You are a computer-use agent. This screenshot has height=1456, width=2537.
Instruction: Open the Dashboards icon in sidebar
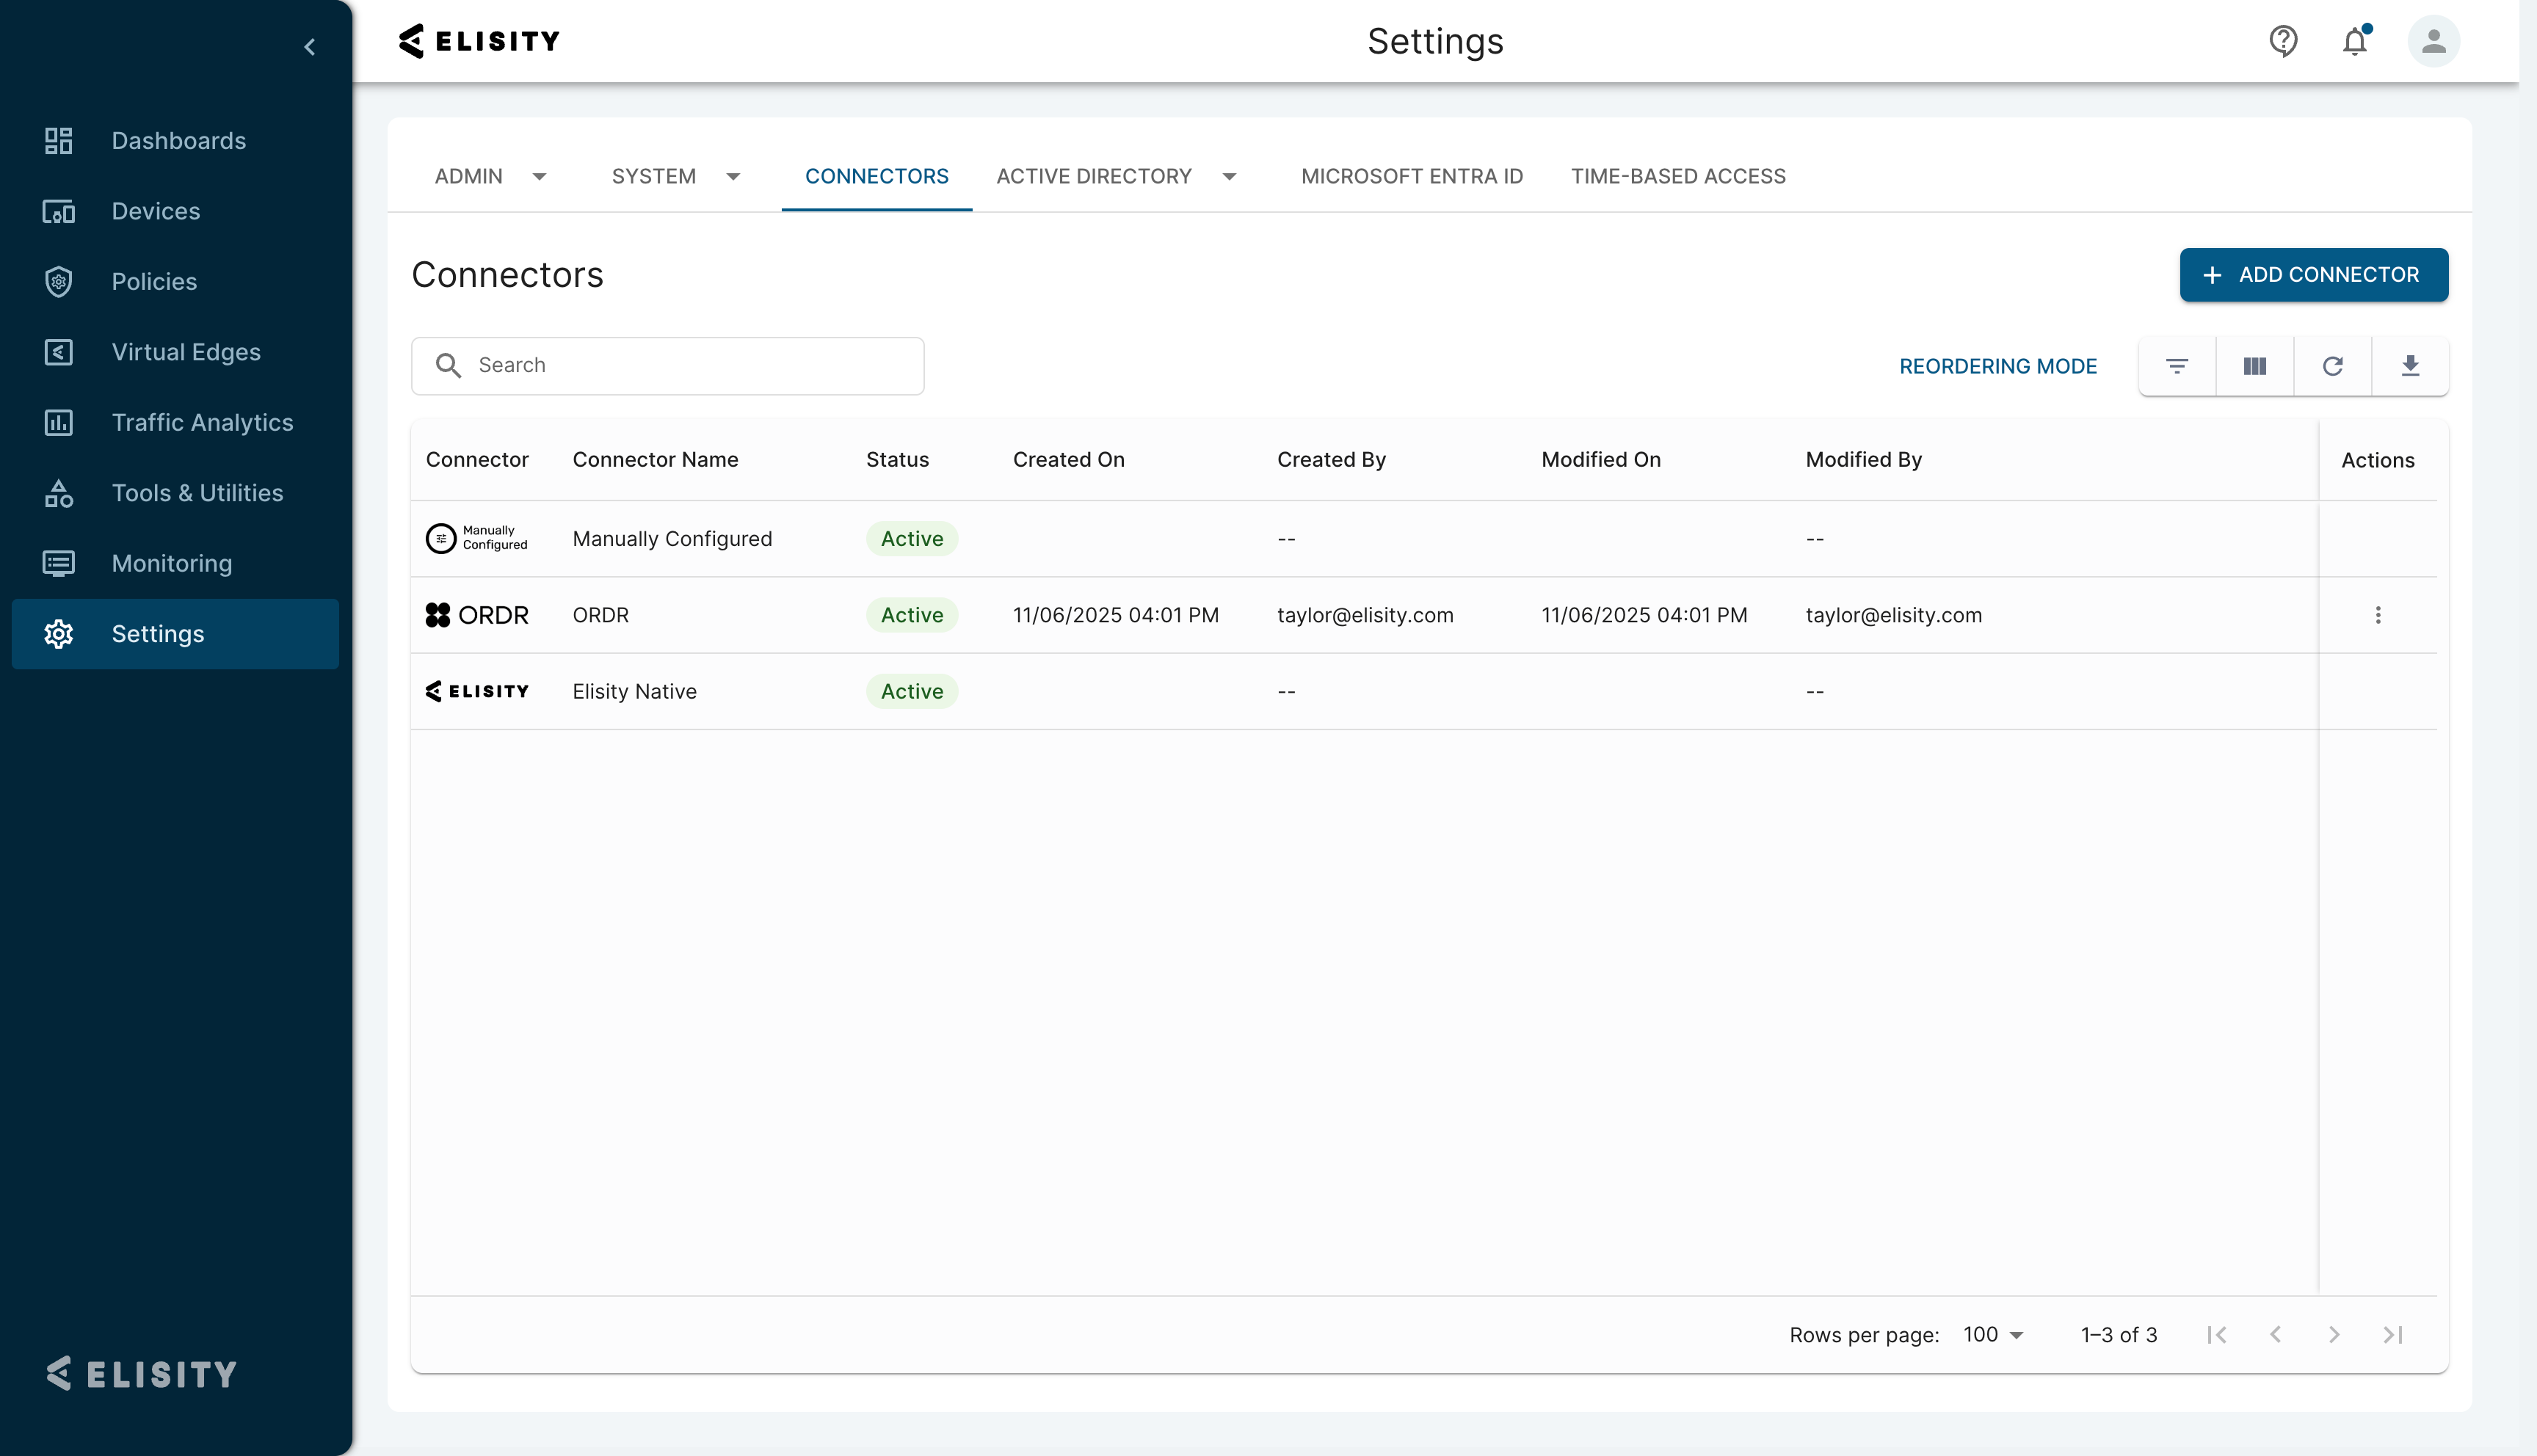point(59,141)
